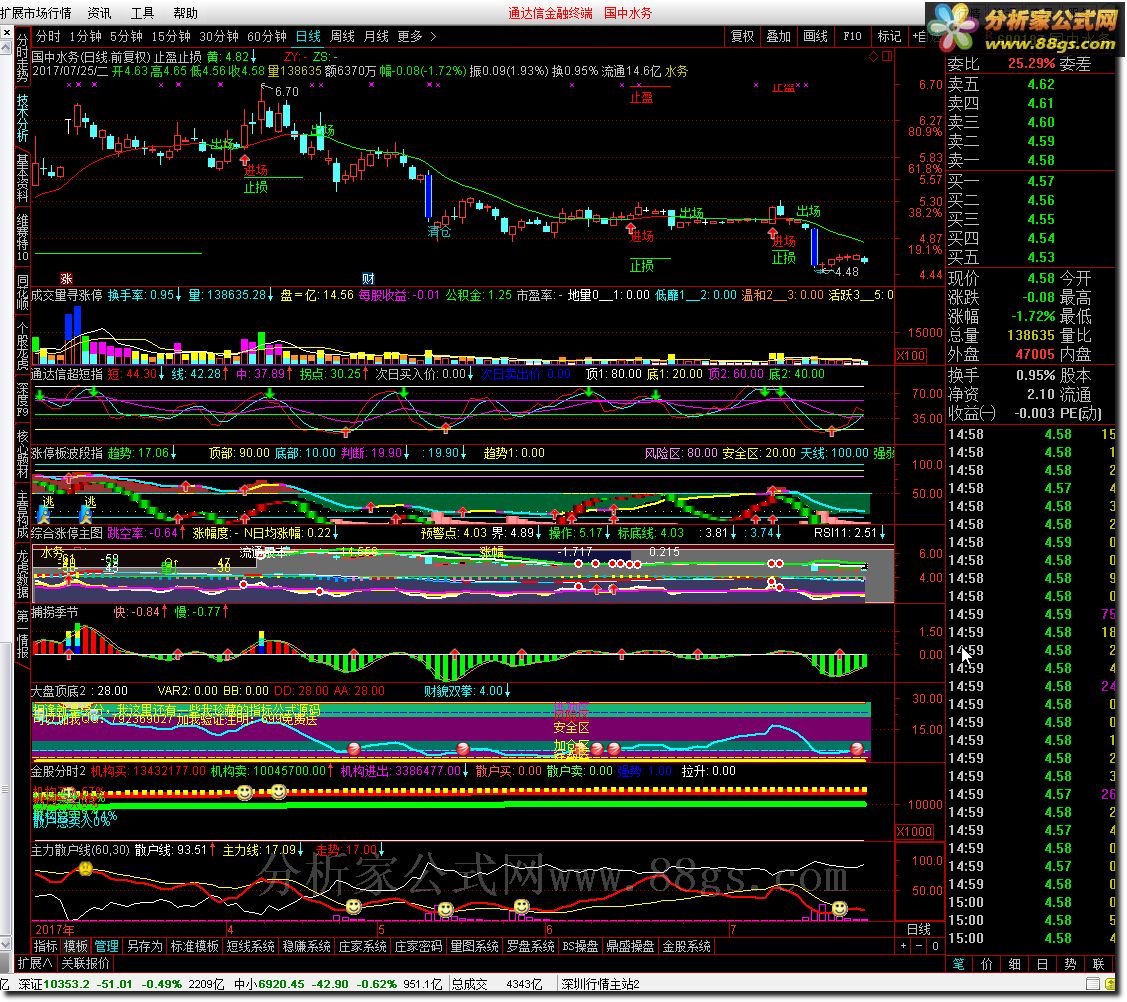Switch to 5分钟 period

pyautogui.click(x=126, y=36)
